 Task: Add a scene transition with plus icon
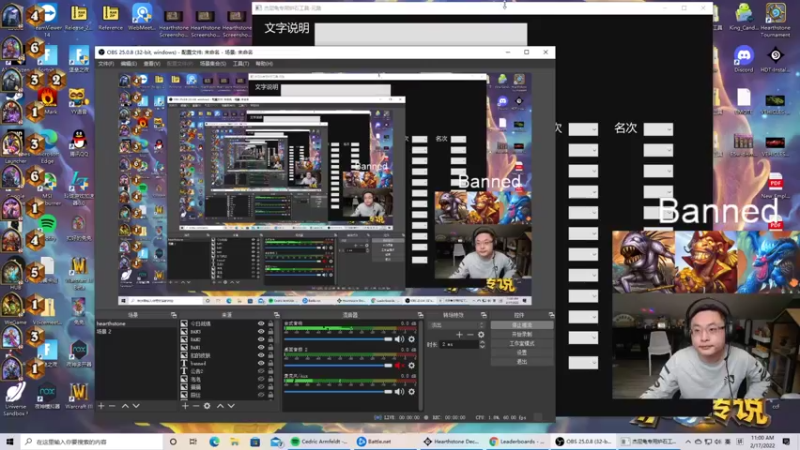(459, 335)
